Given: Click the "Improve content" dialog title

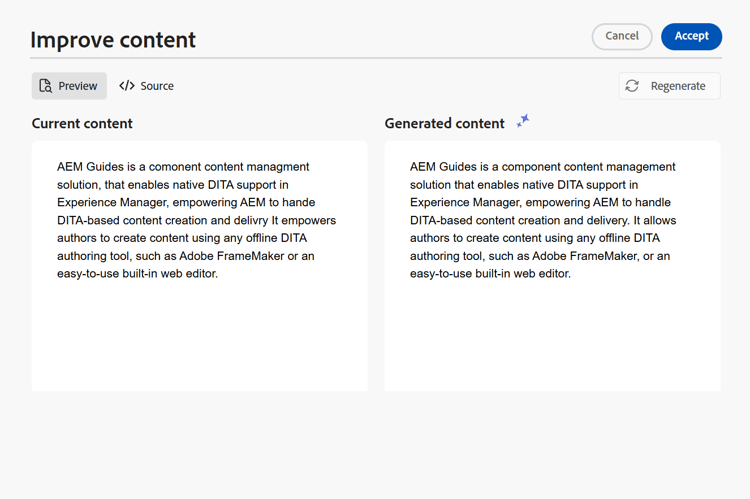Looking at the screenshot, I should [113, 40].
